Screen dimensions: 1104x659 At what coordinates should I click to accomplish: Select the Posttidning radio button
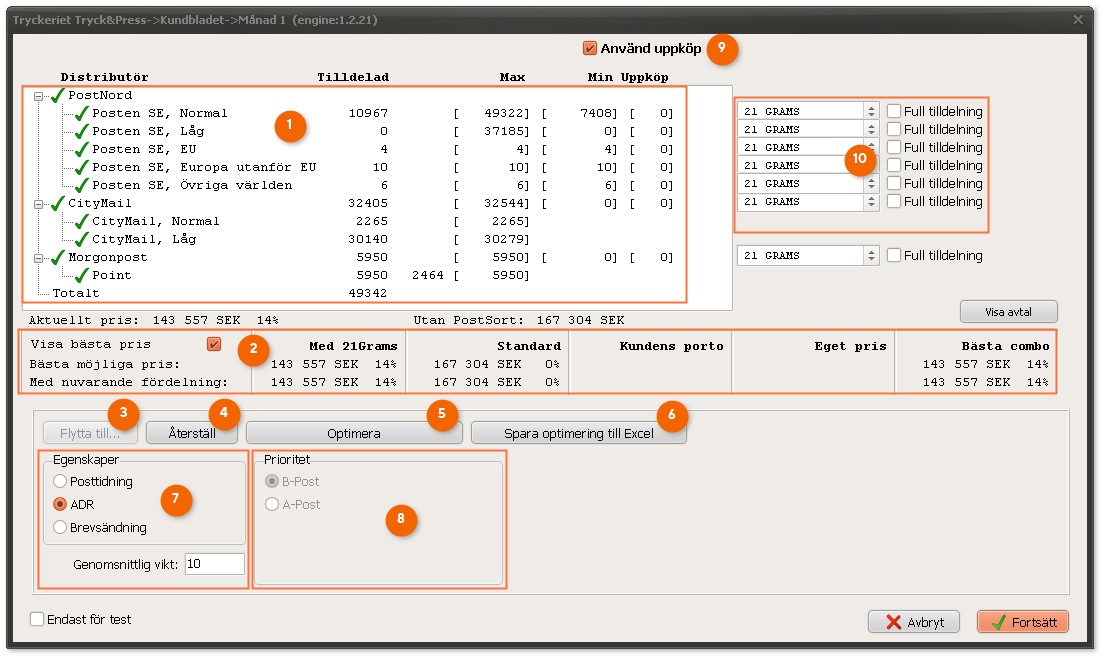click(x=60, y=481)
